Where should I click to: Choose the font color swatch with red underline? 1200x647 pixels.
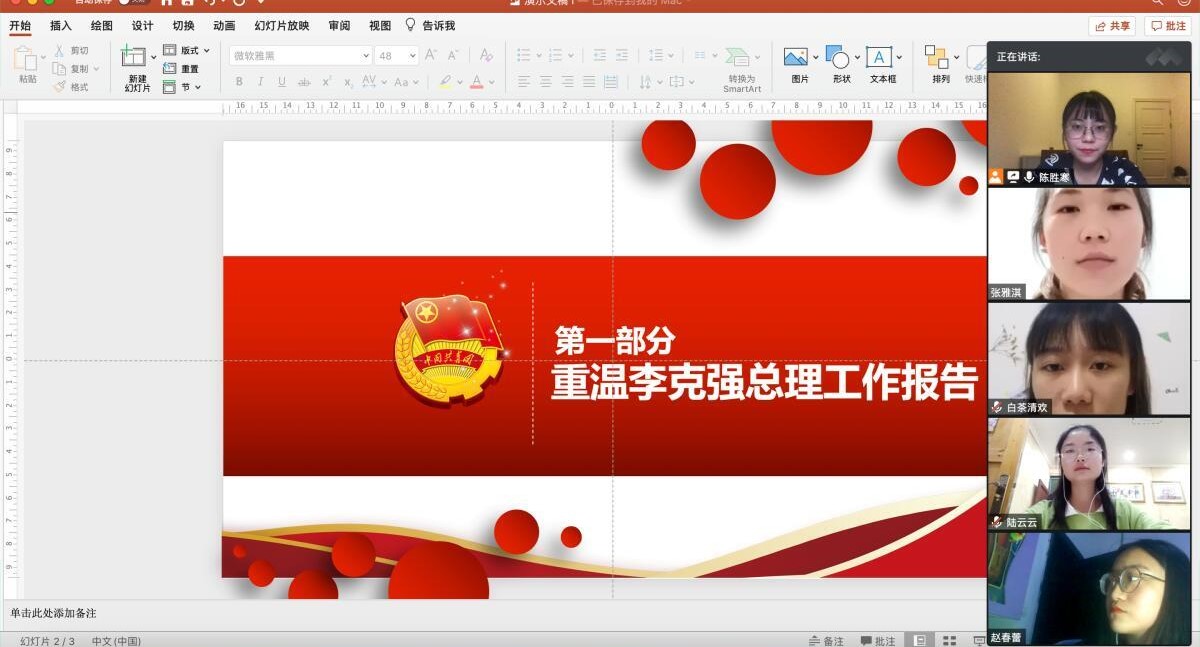point(477,82)
